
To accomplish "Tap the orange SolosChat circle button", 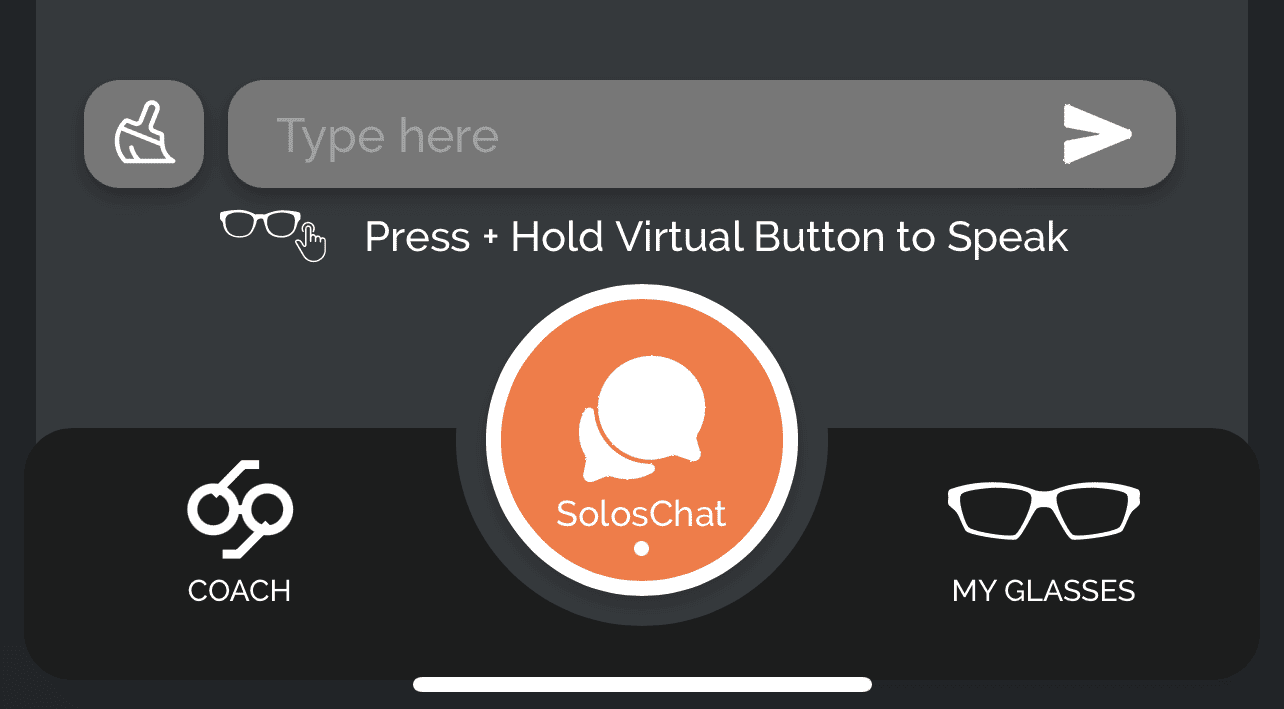I will (642, 440).
